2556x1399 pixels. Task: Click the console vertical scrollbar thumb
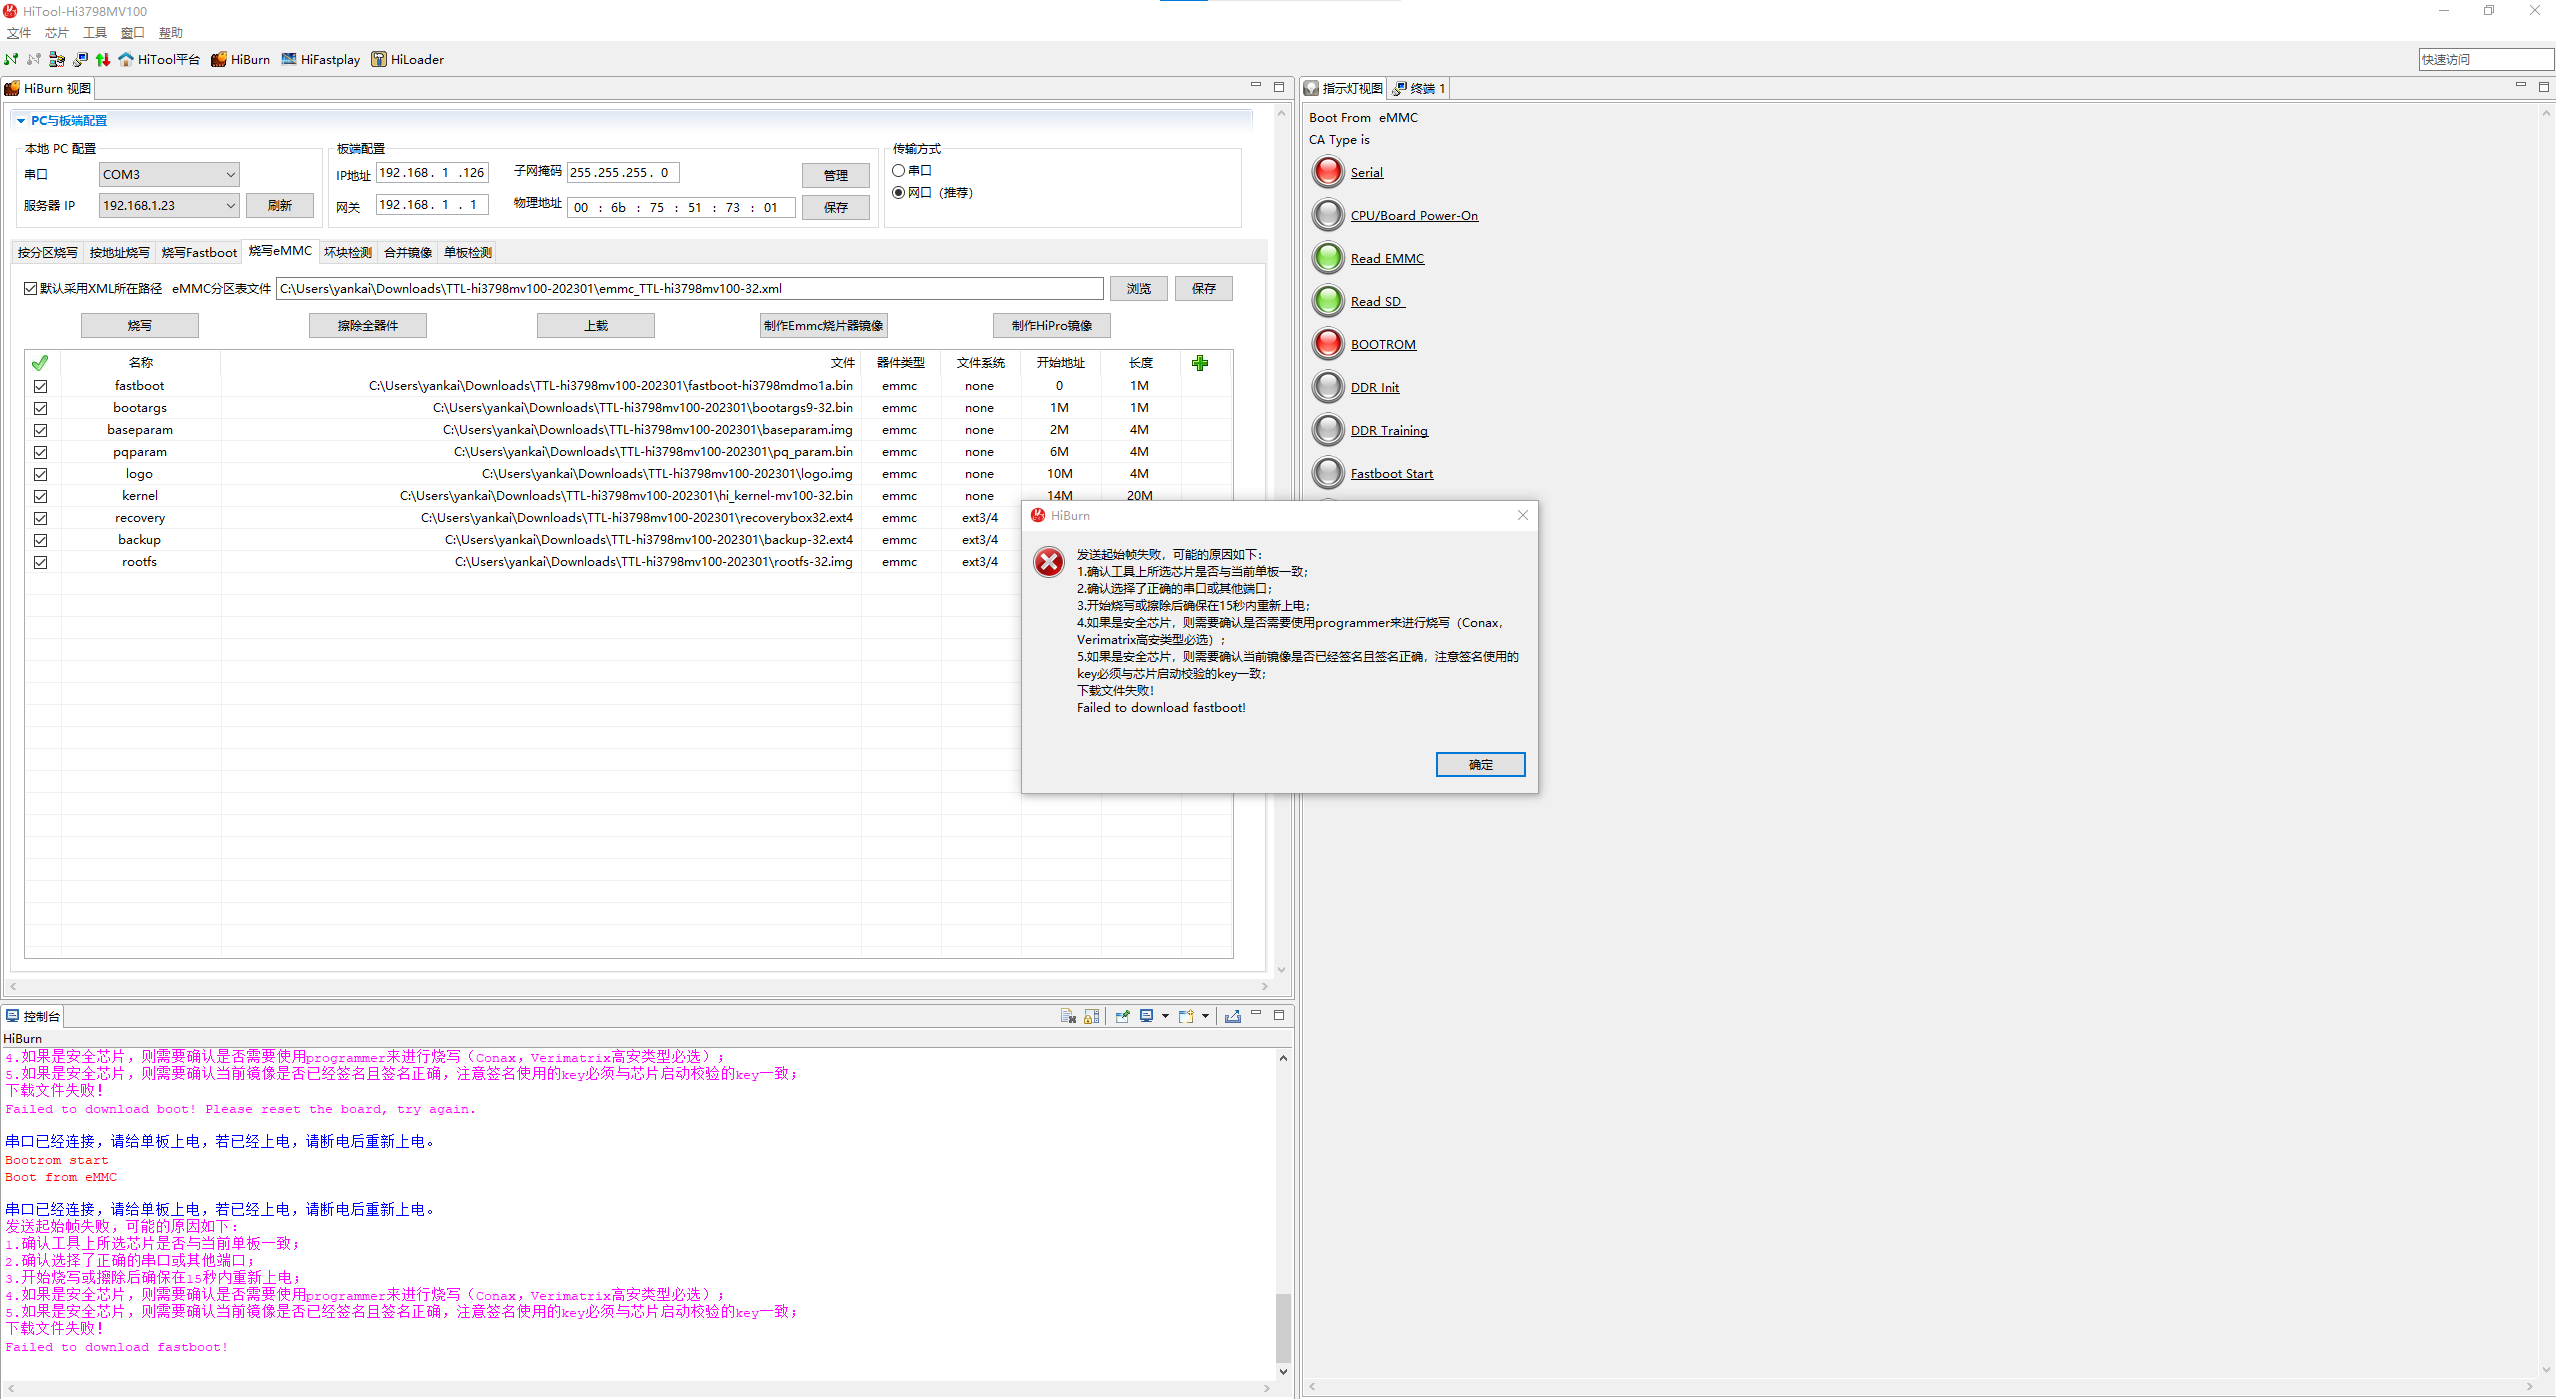pyautogui.click(x=1282, y=1326)
